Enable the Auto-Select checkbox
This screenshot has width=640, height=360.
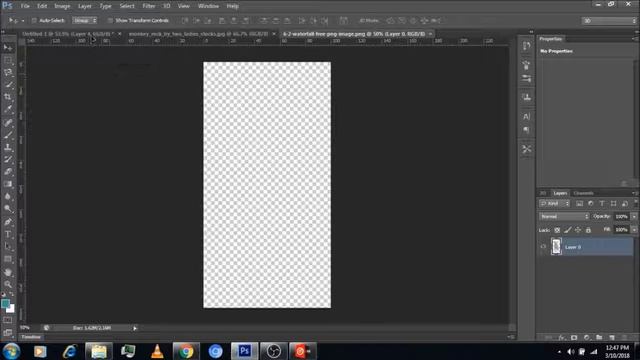tap(34, 20)
